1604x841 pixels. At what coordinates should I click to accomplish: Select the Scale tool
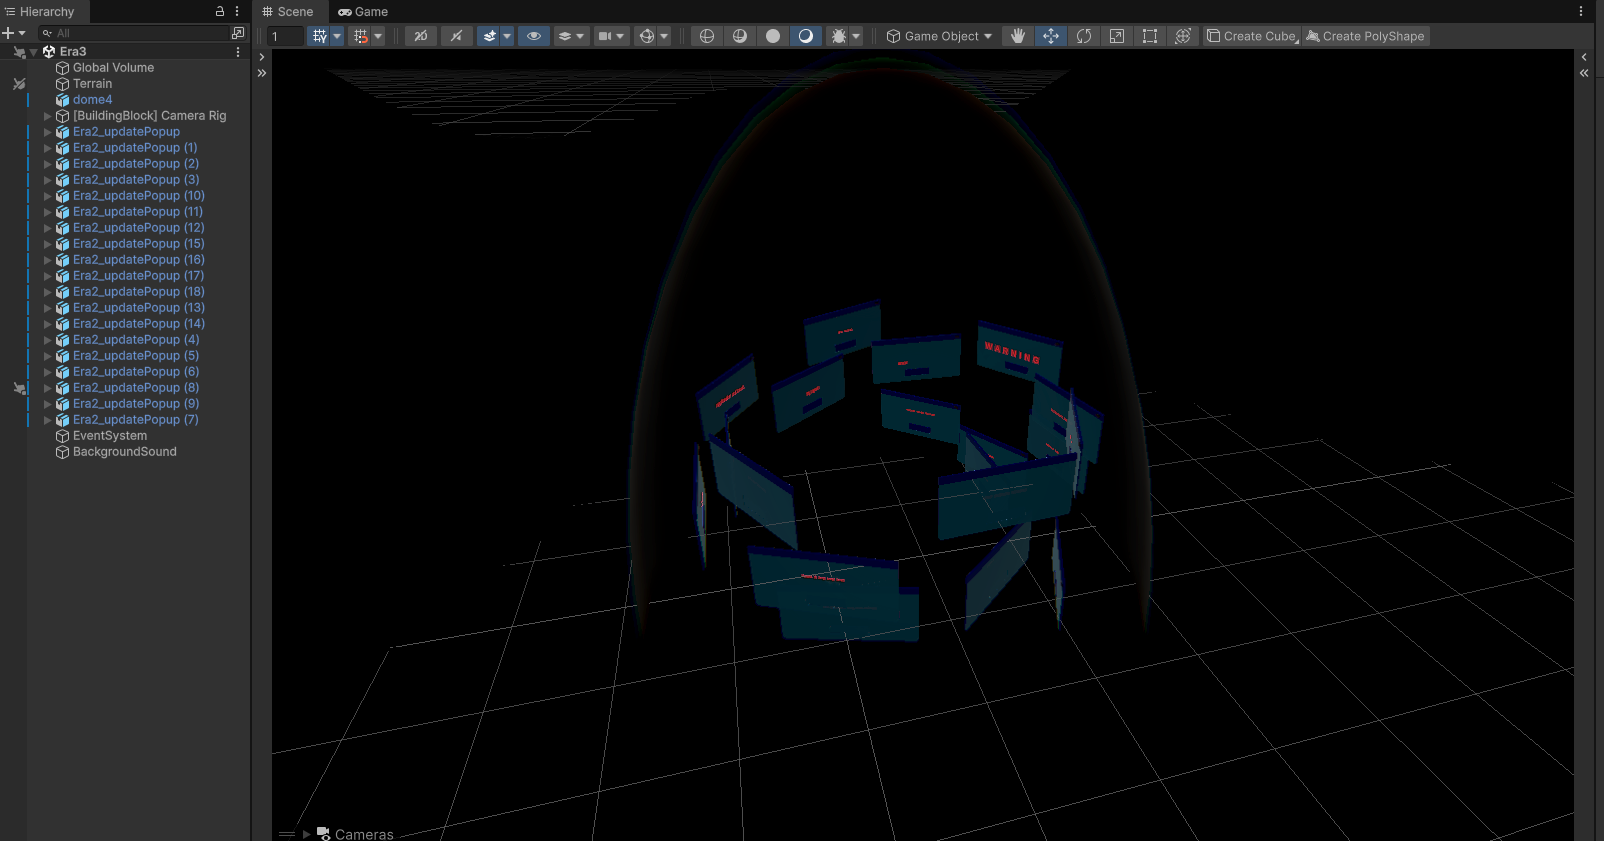1117,36
